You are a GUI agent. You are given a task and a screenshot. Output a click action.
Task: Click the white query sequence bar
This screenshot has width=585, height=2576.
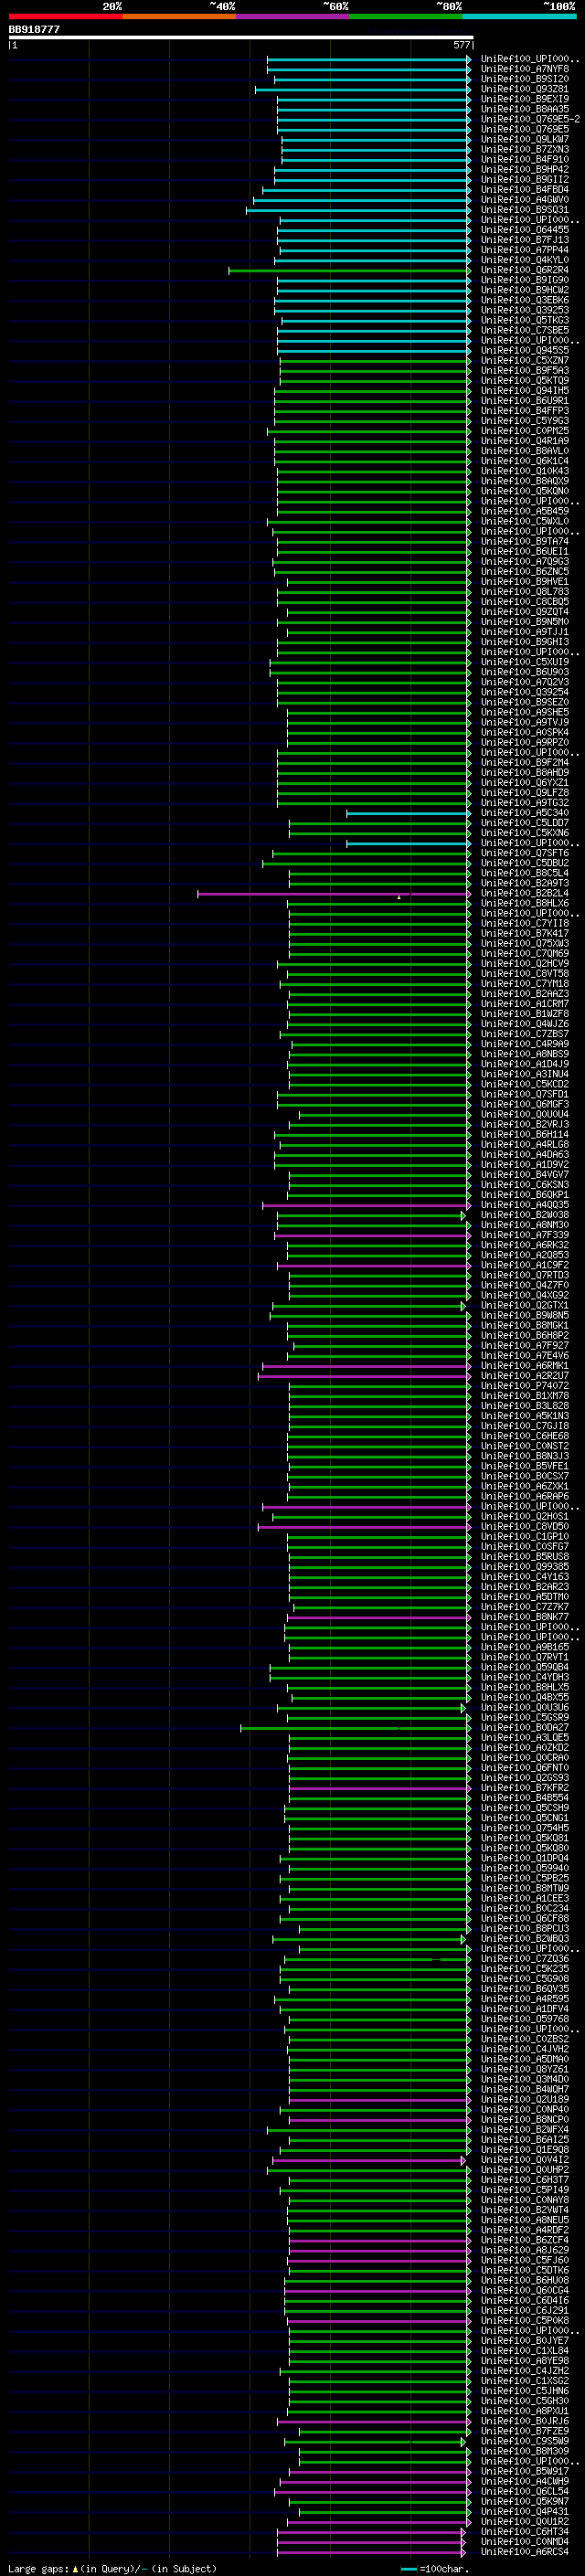[x=241, y=38]
